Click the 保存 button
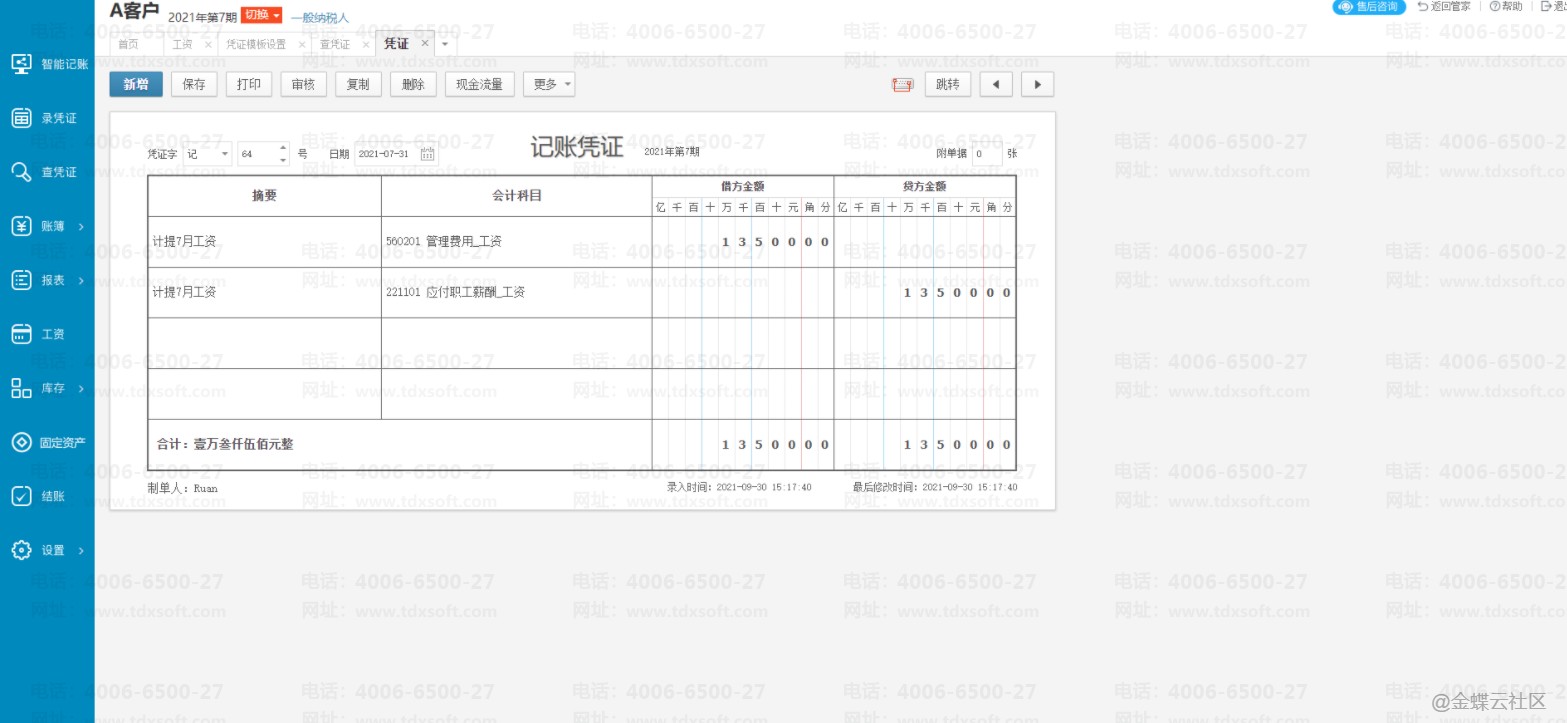The image size is (1567, 723). [194, 85]
